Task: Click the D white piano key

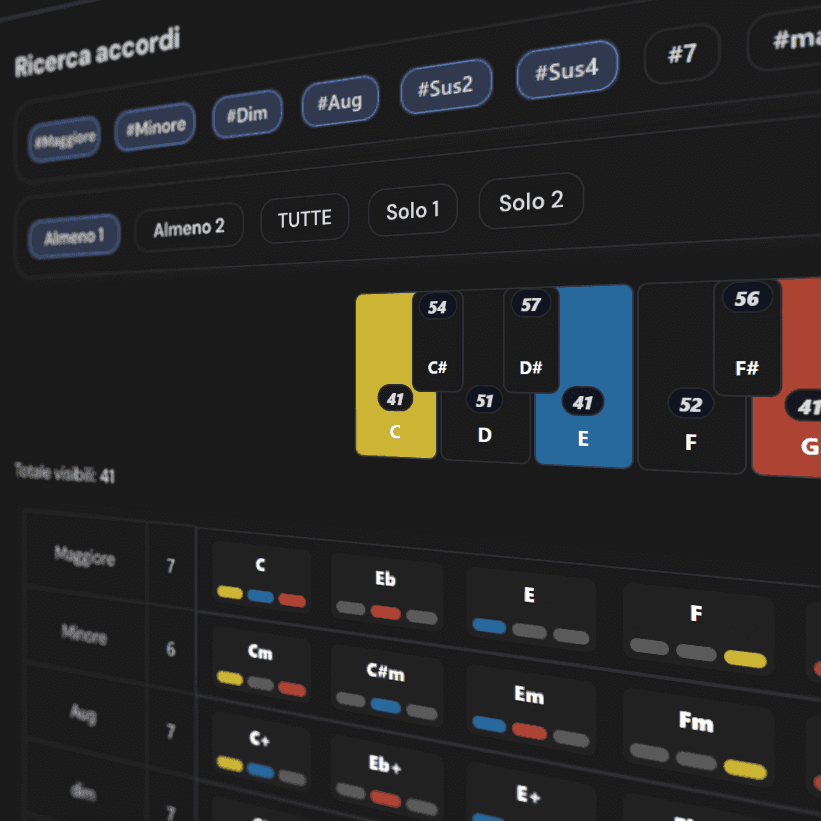Action: coord(485,430)
